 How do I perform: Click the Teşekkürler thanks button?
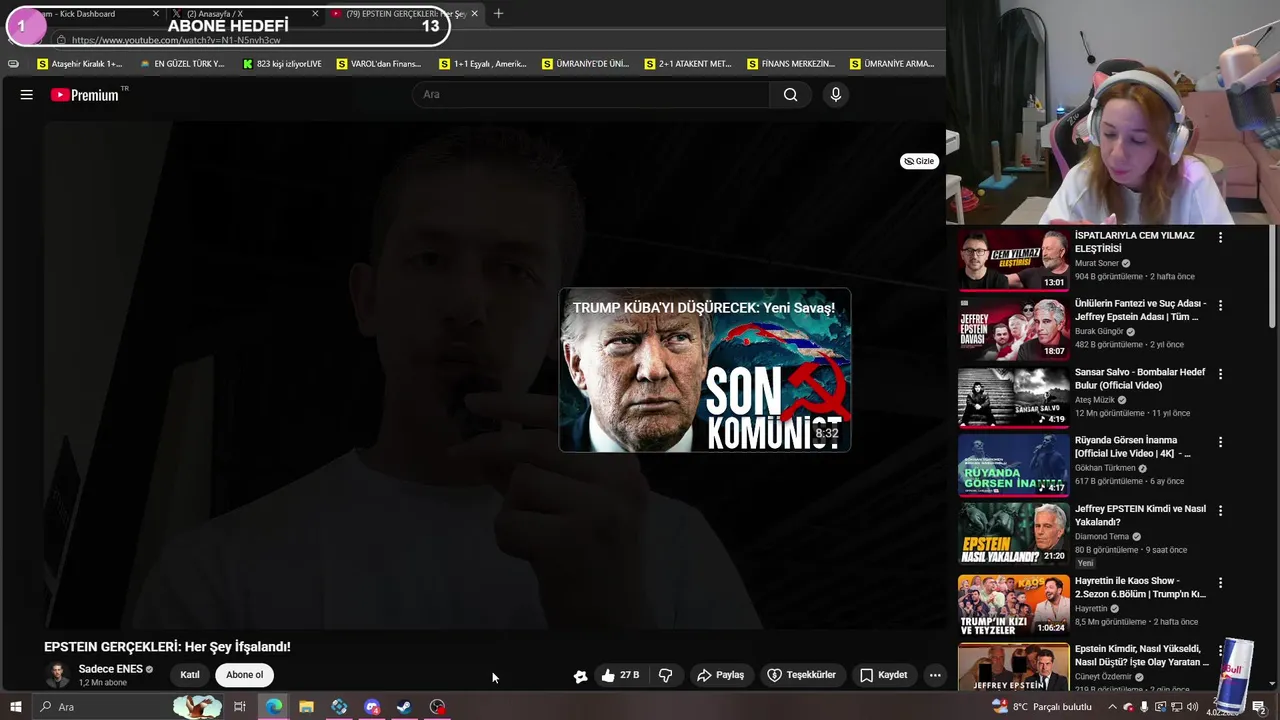click(801, 675)
